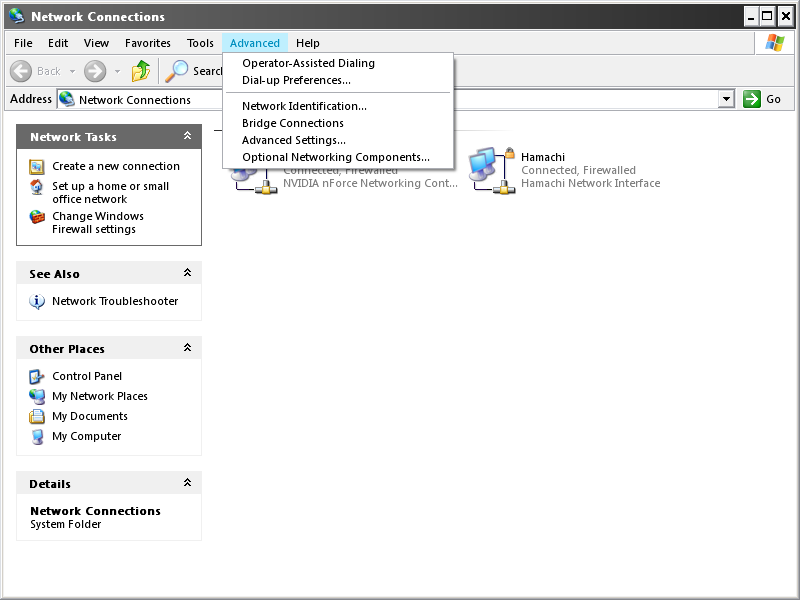Collapse the Network Tasks panel
This screenshot has width=800, height=600.
coord(187,136)
